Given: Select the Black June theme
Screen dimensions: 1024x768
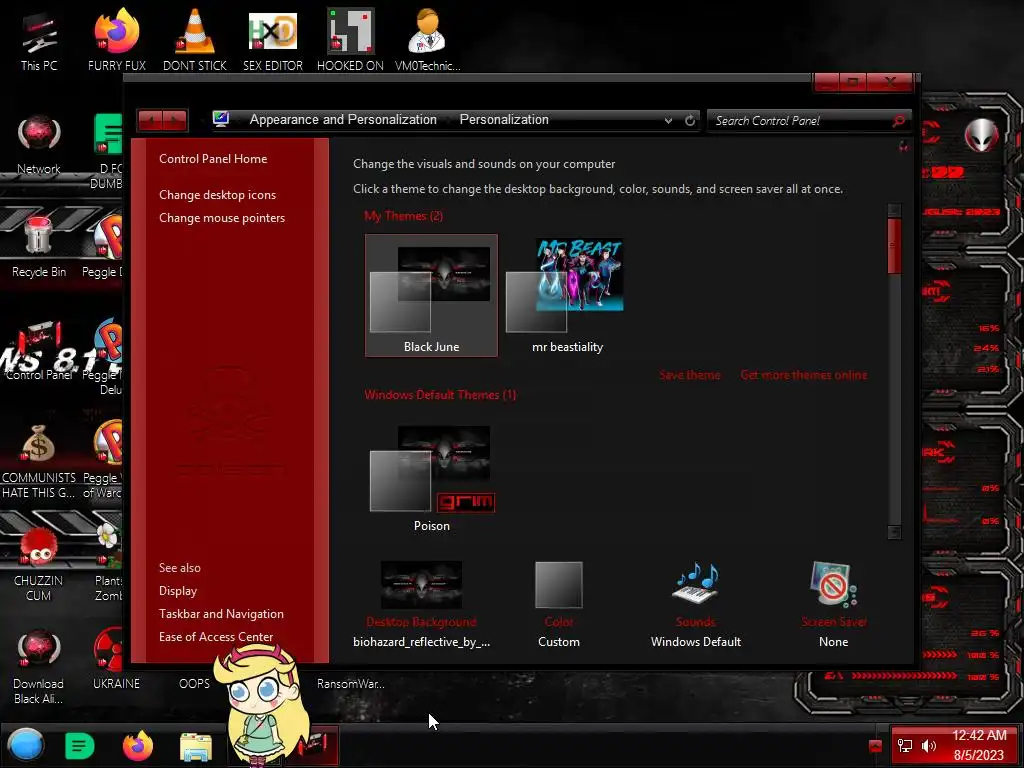Looking at the screenshot, I should pyautogui.click(x=431, y=295).
